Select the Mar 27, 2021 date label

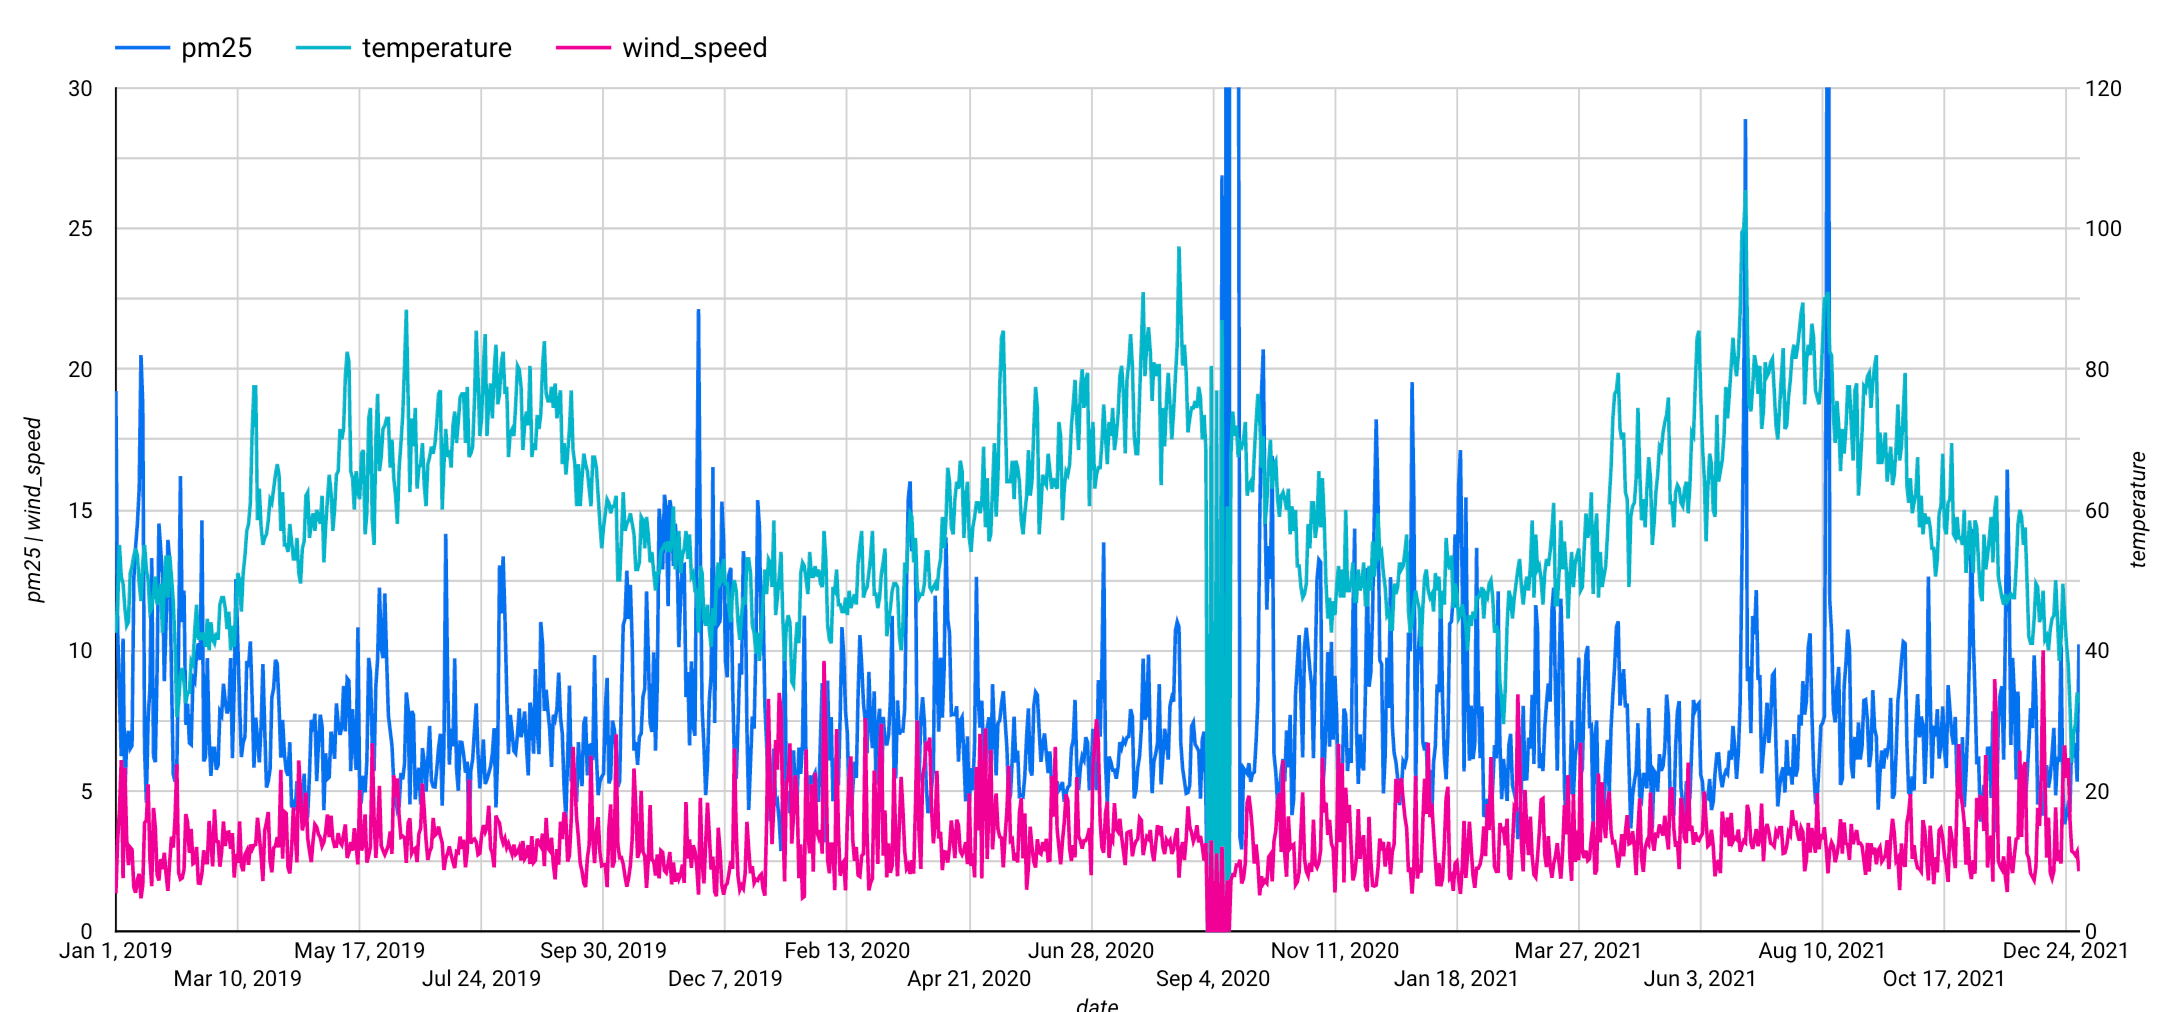1578,950
